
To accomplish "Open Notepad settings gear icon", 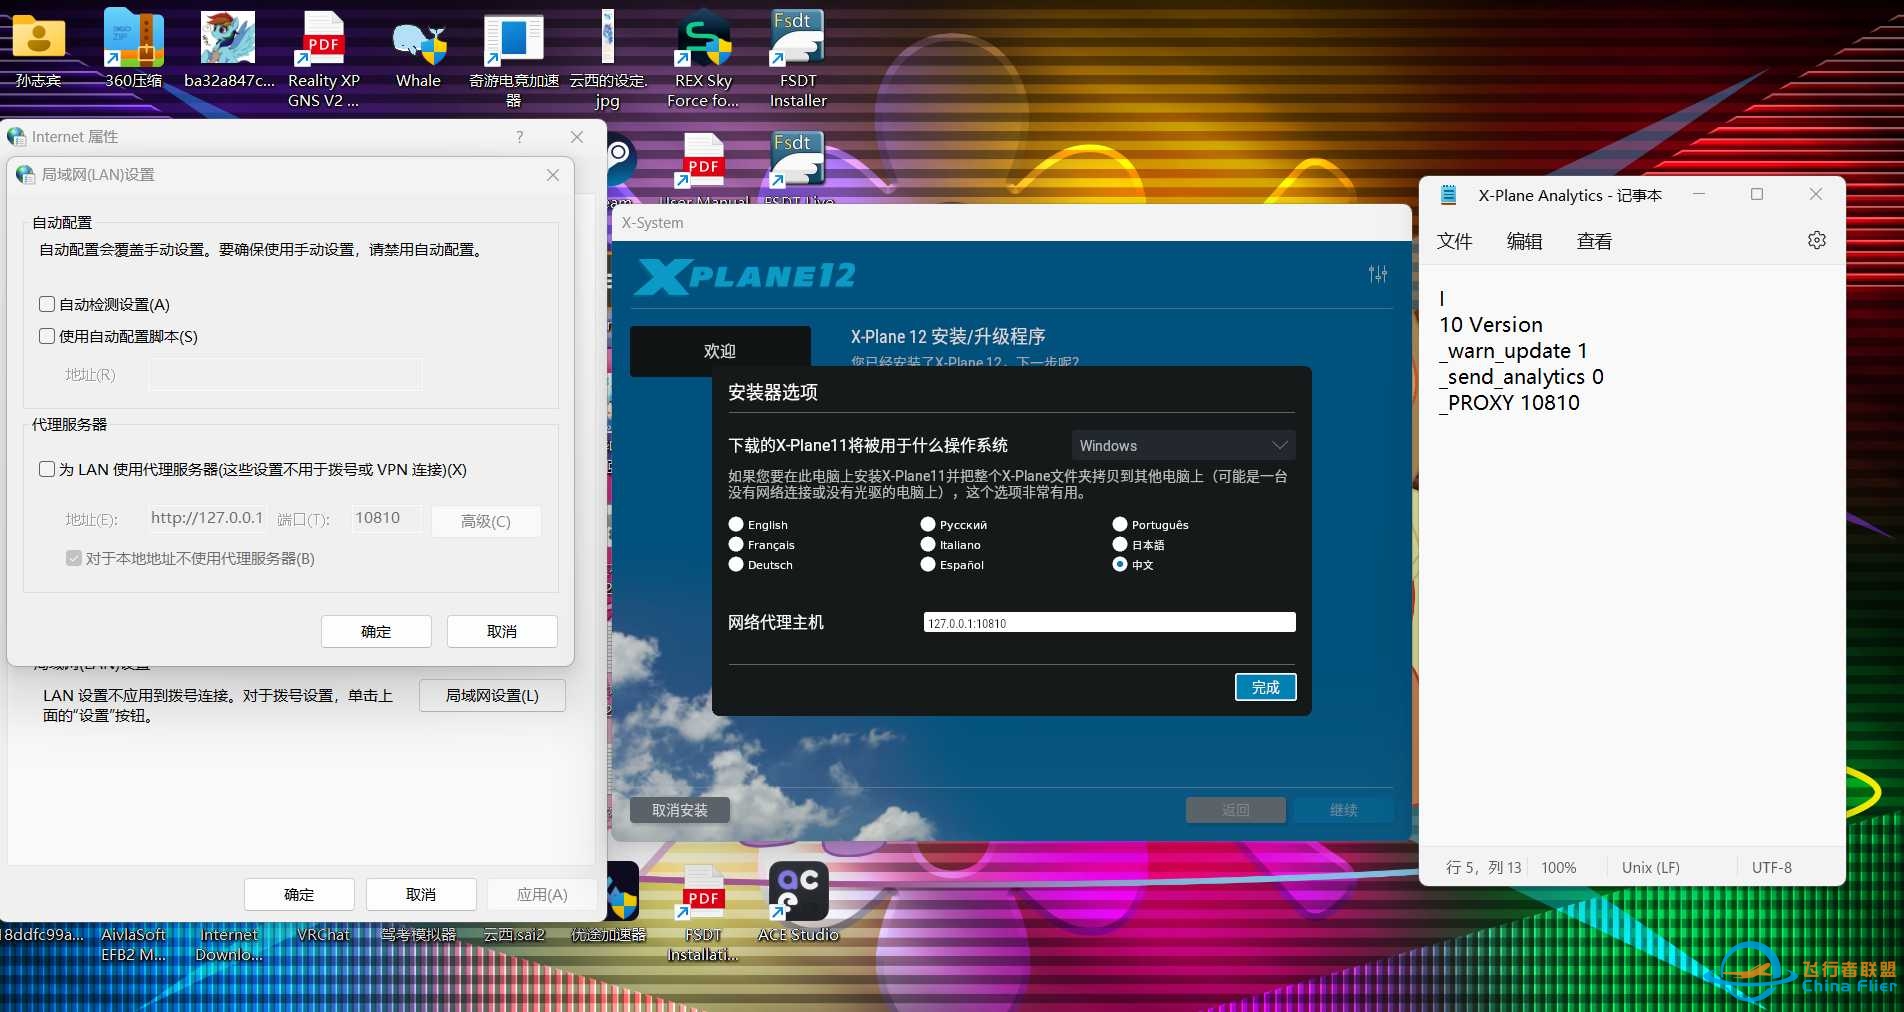I will [1816, 240].
